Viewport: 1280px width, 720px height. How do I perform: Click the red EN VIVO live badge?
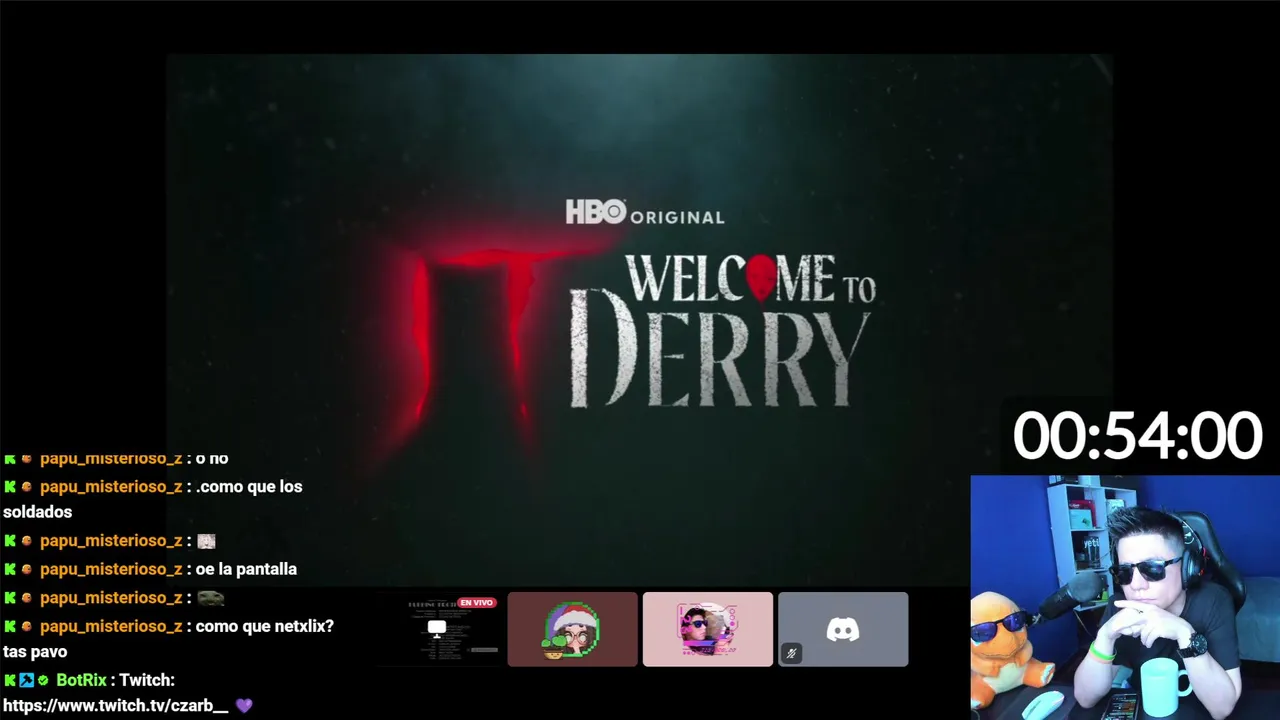477,603
